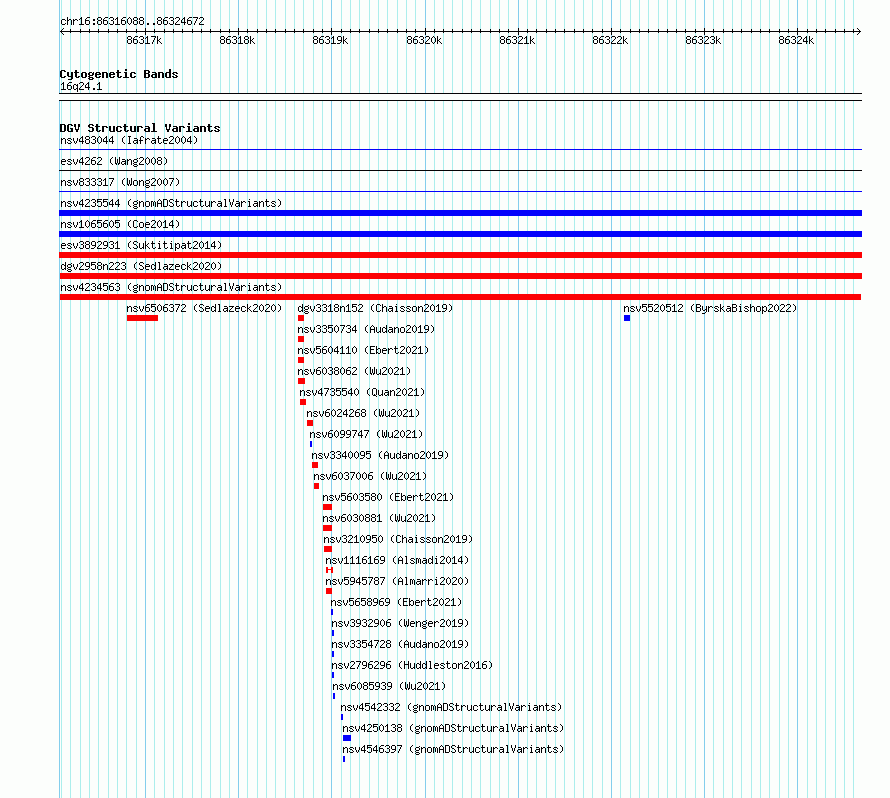Click red marker under nsv6038062 (Wu2021)
Viewport: 890px width, 798px height.
point(301,381)
